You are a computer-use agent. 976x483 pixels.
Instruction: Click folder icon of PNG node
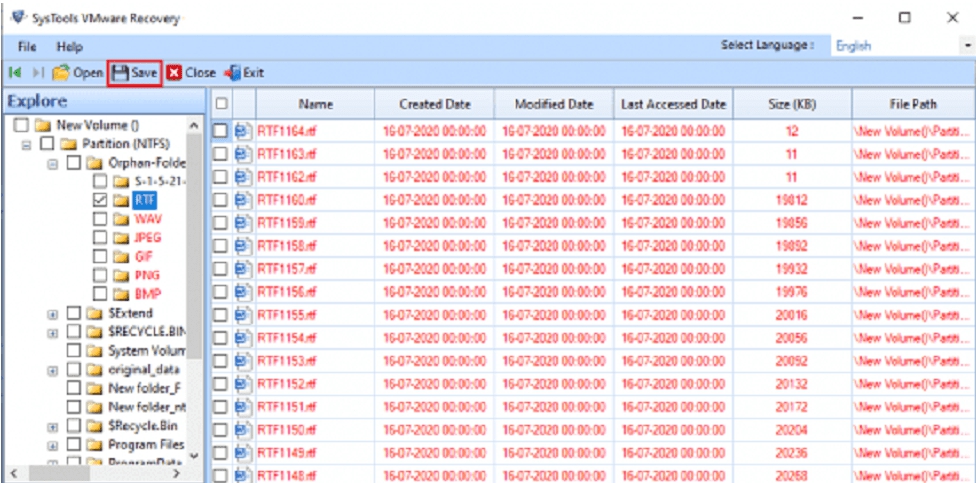click(121, 274)
